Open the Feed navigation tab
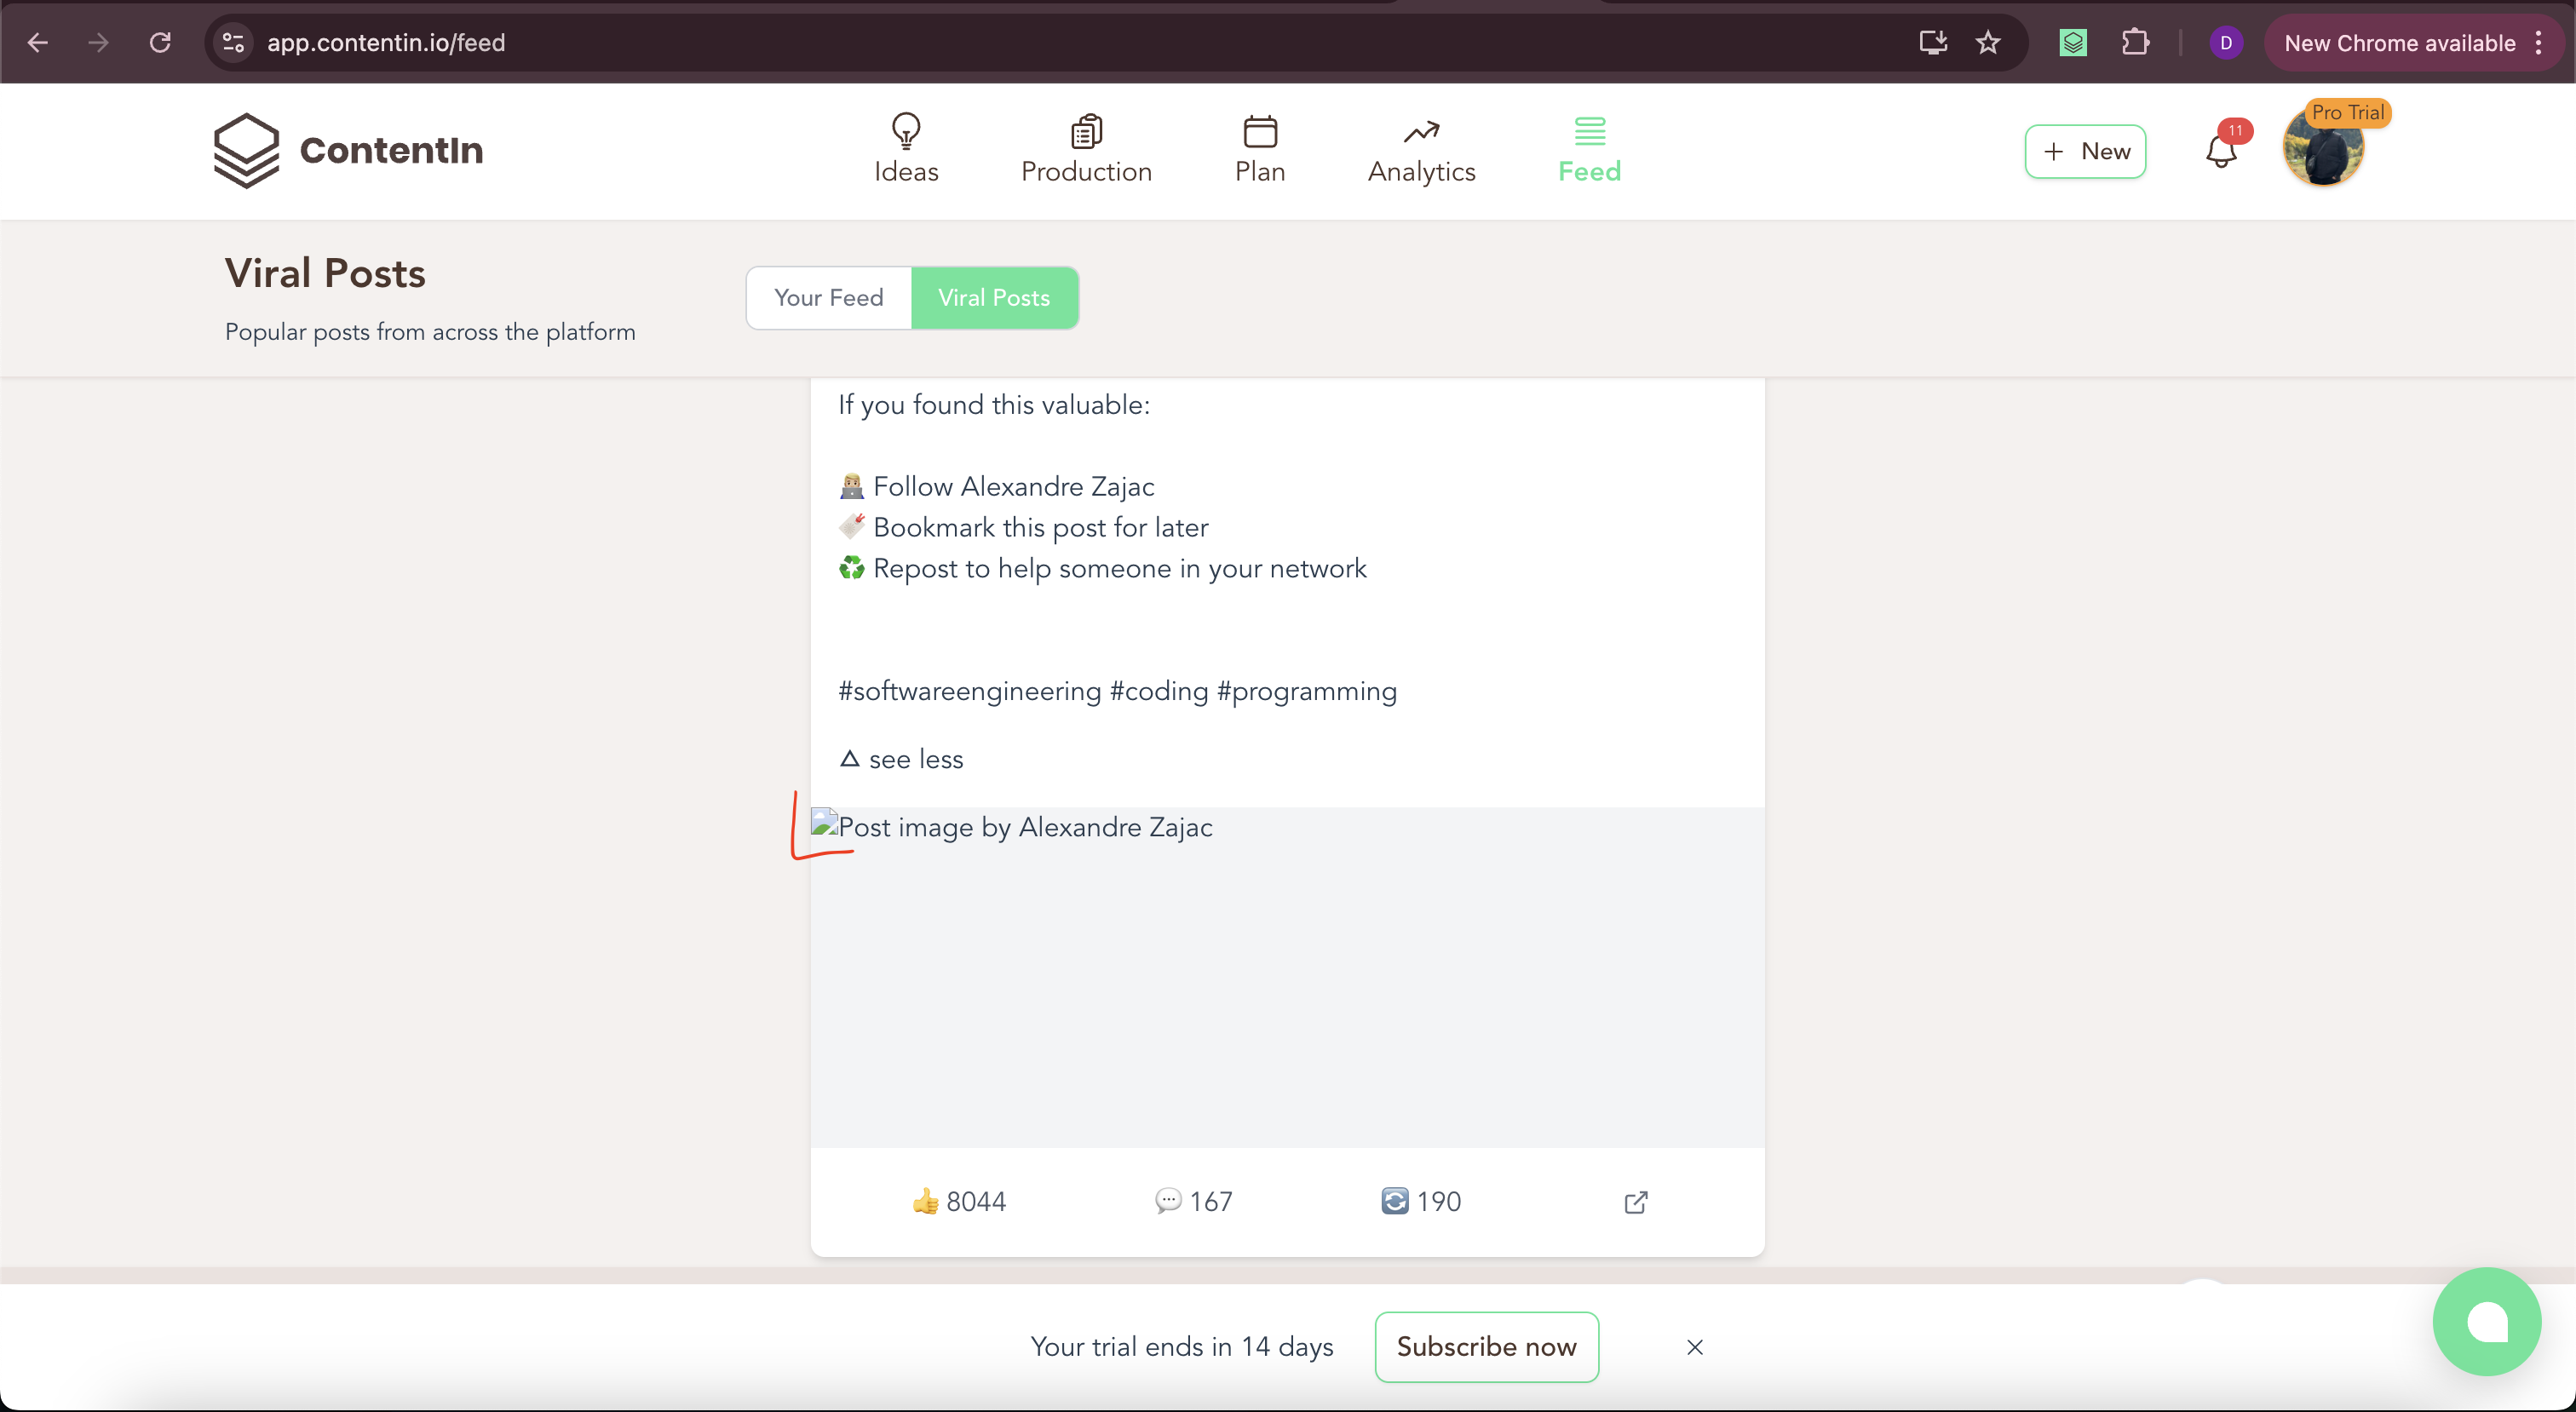The height and width of the screenshot is (1412, 2576). tap(1589, 149)
